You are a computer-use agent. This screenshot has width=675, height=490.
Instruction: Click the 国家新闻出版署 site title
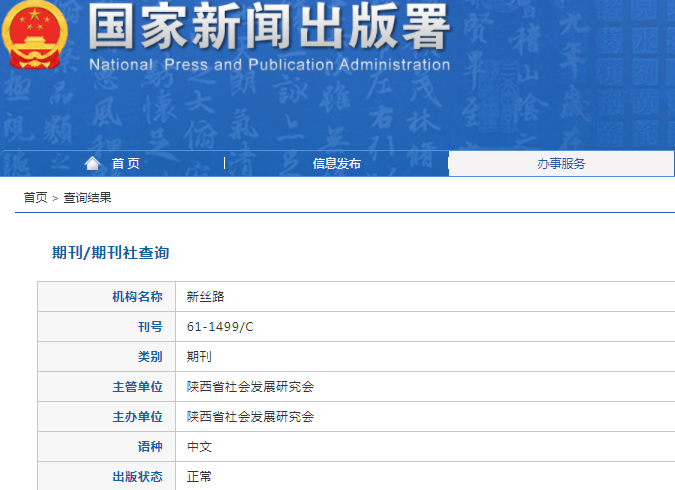click(x=268, y=28)
